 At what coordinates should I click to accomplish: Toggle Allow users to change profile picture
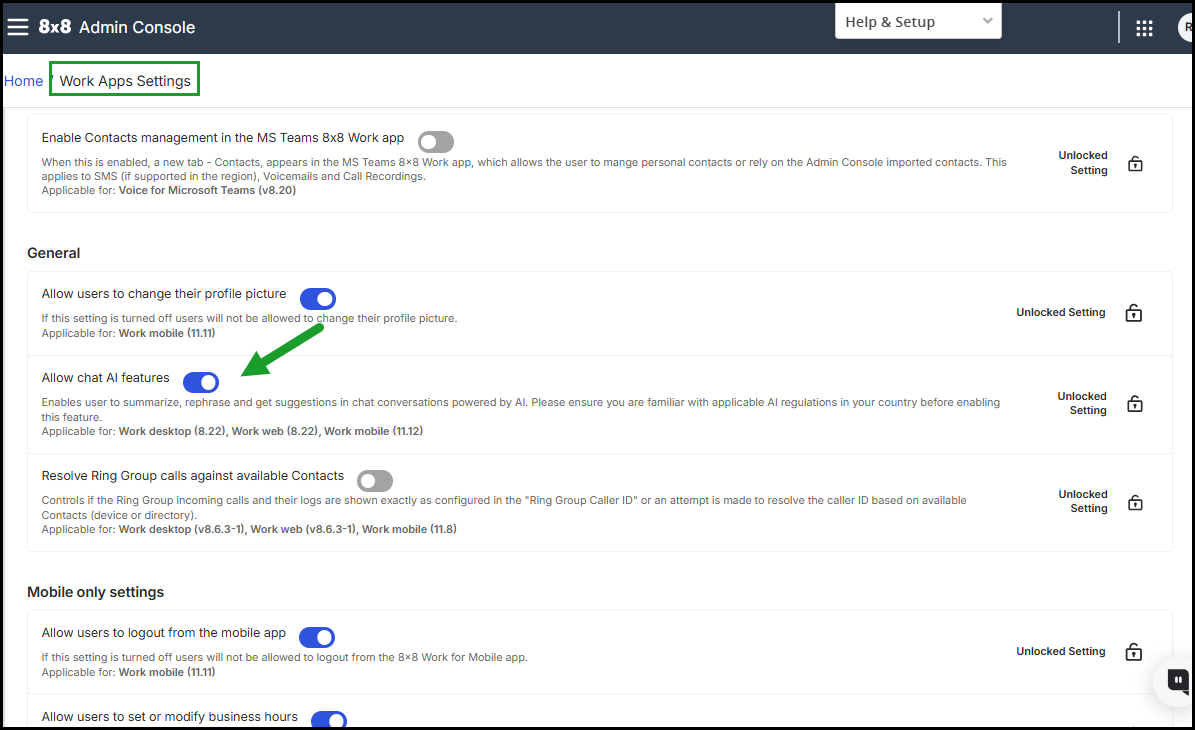click(318, 298)
